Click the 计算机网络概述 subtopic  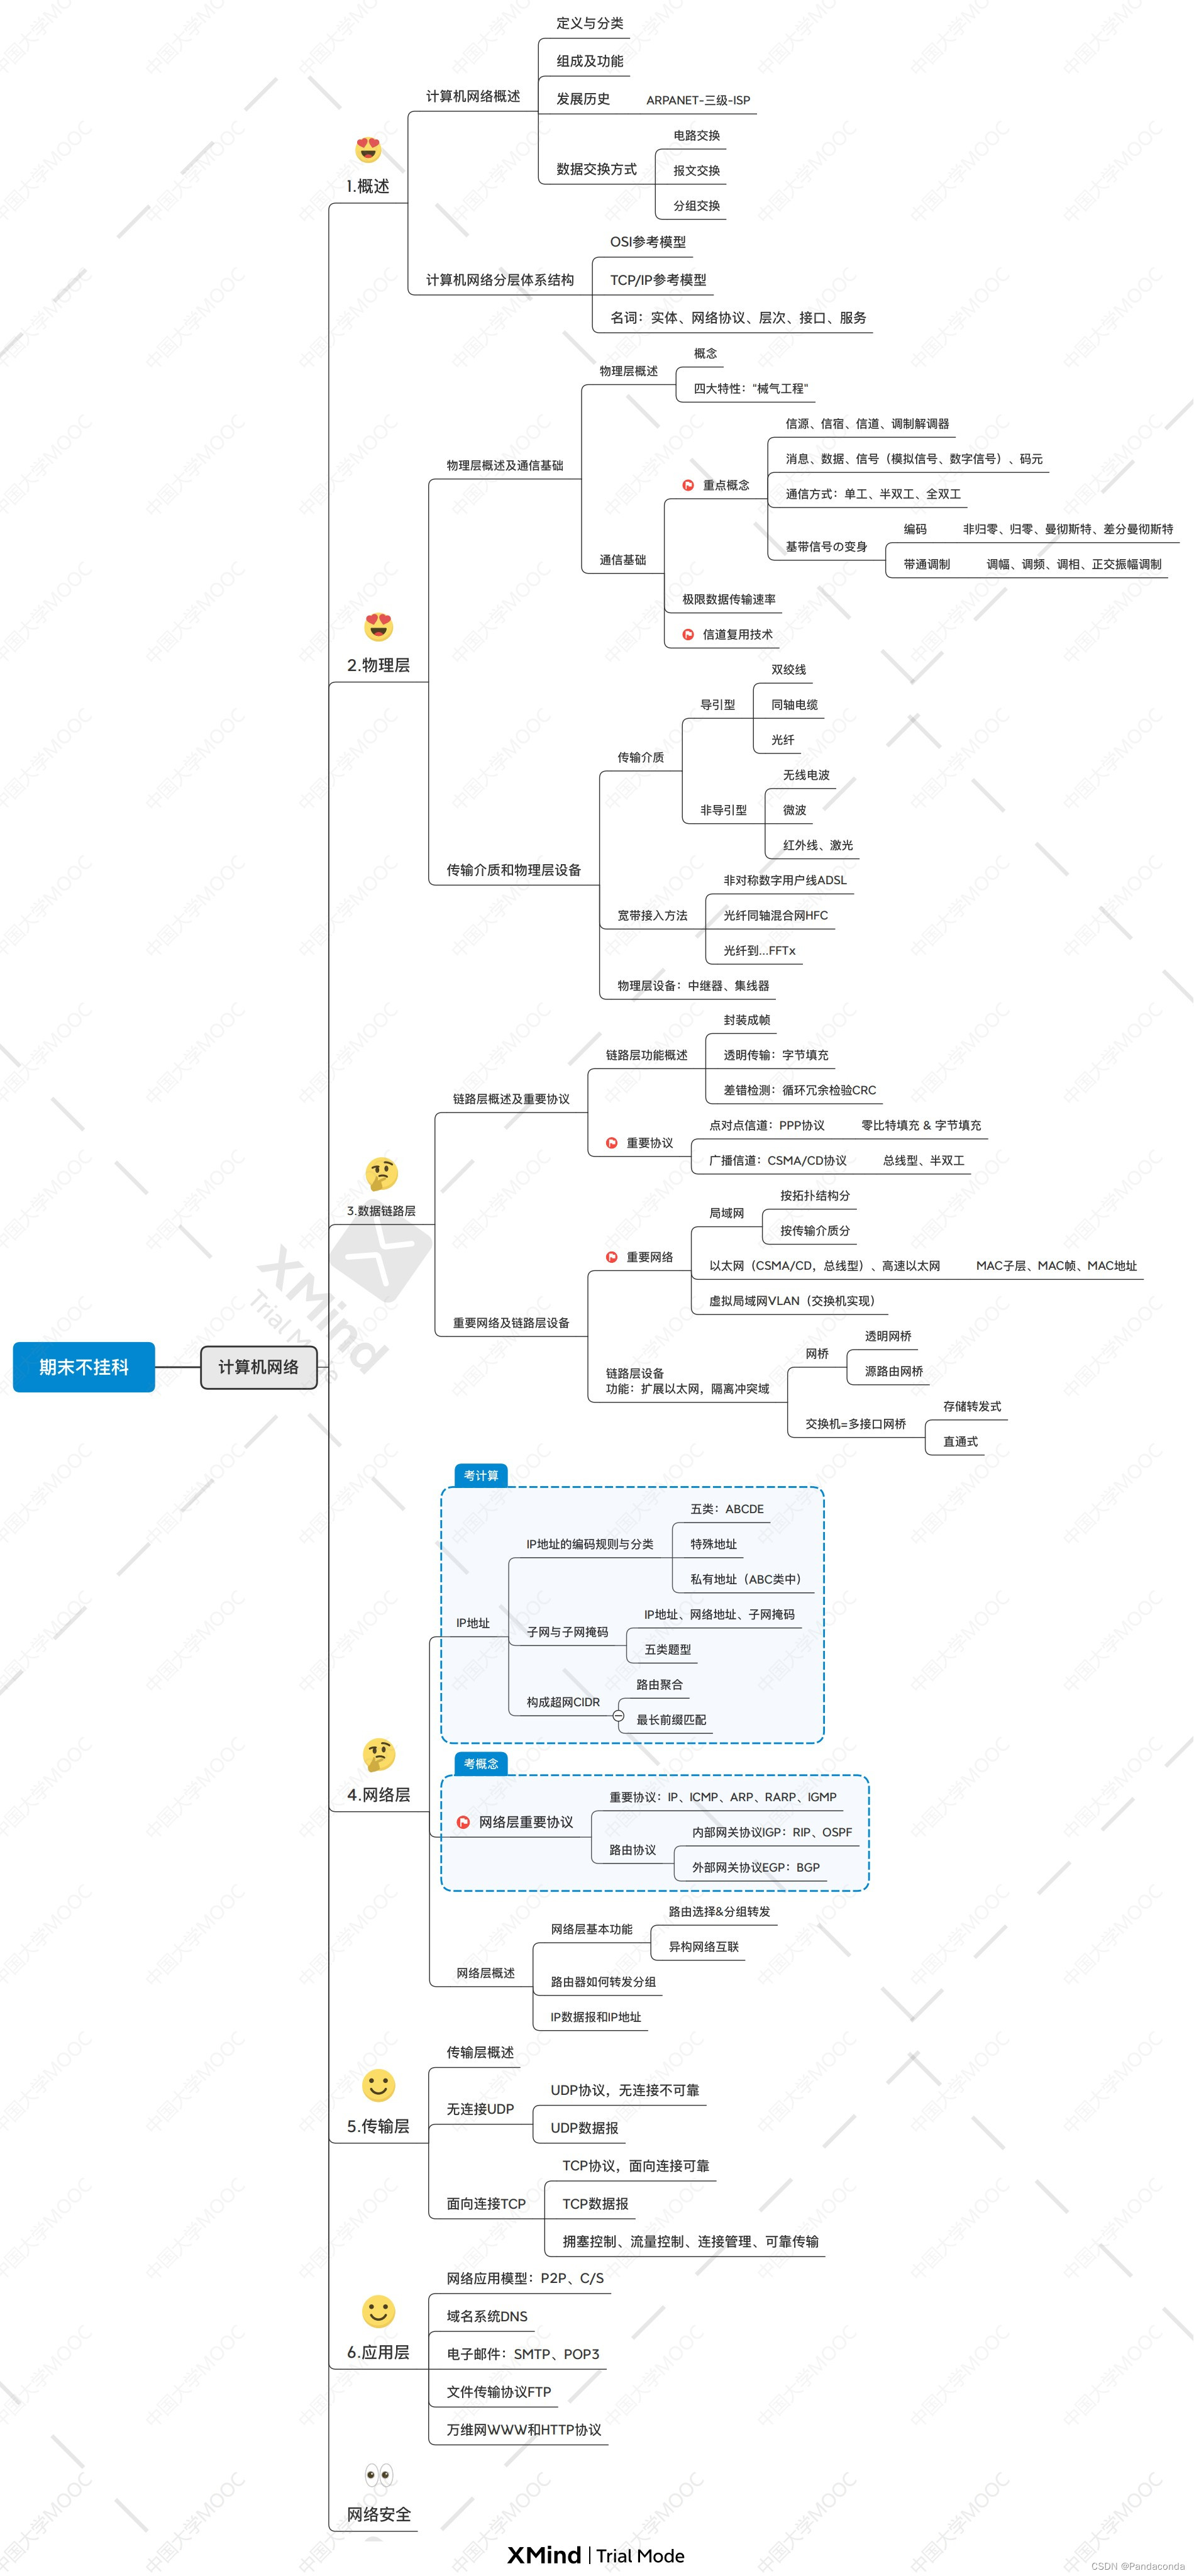point(473,96)
